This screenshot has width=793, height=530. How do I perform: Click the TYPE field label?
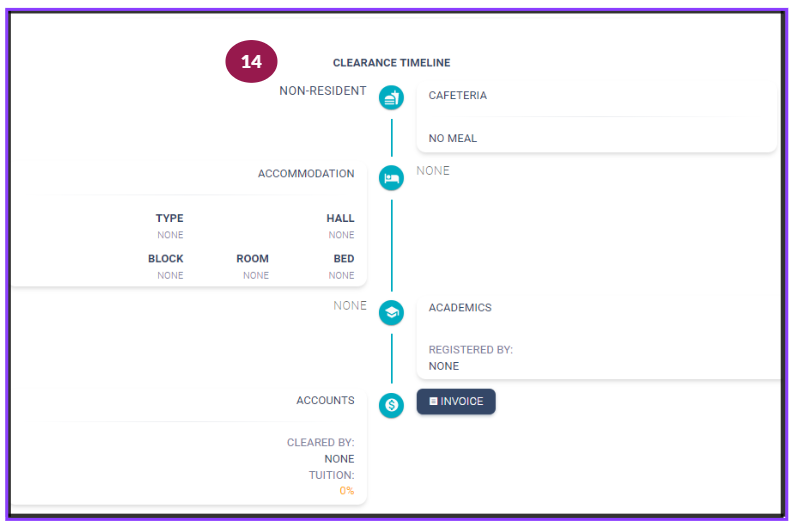pos(169,218)
